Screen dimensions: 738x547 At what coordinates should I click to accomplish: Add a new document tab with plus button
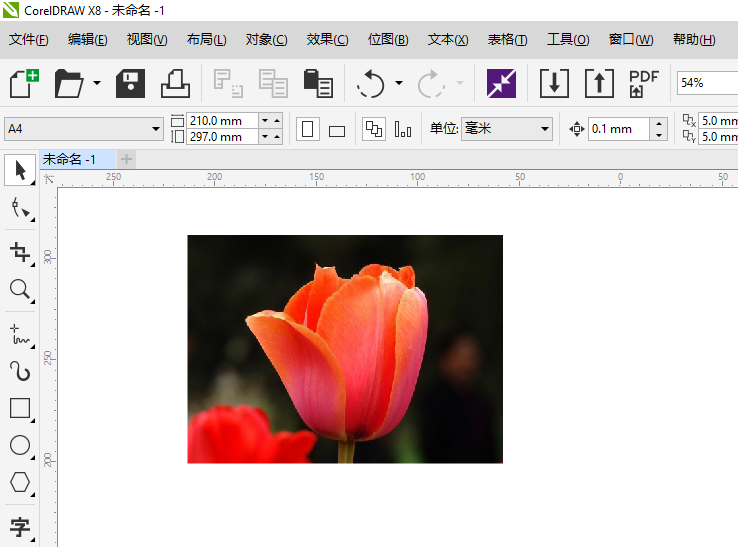pyautogui.click(x=126, y=160)
